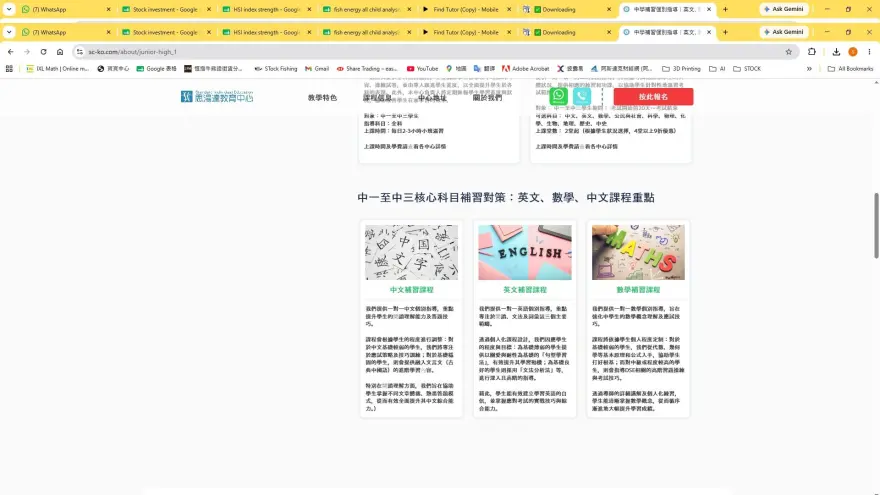
Task: Open the 中文補習課程 link
Action: click(411, 290)
